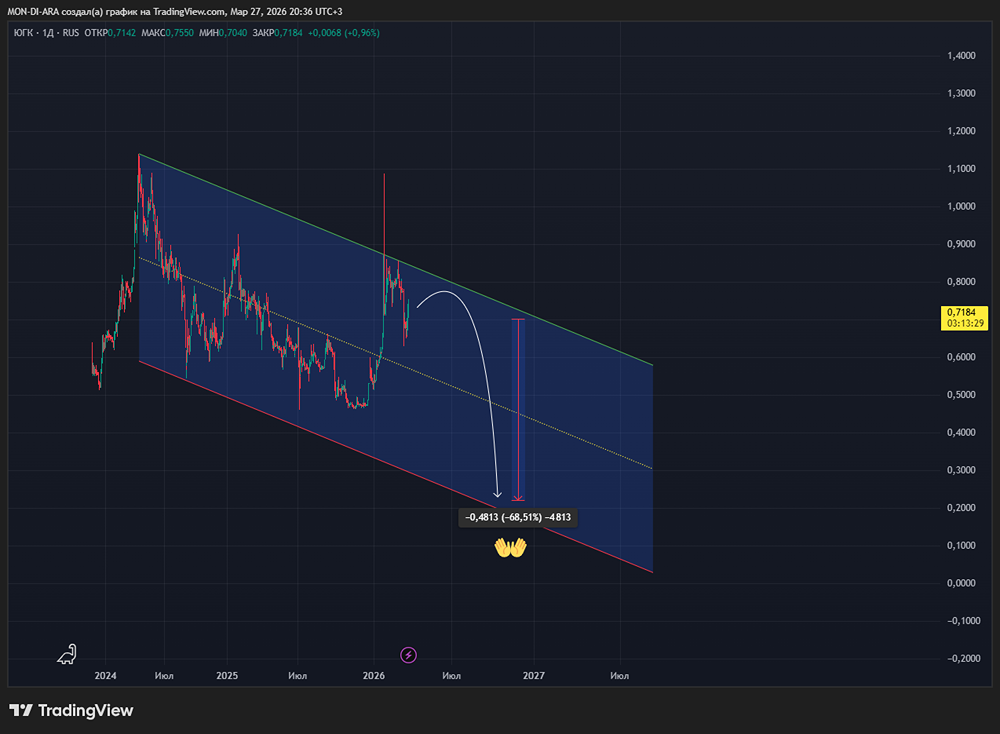Click the ОТКР 0,7142 open value
1000x734 pixels.
[110, 33]
